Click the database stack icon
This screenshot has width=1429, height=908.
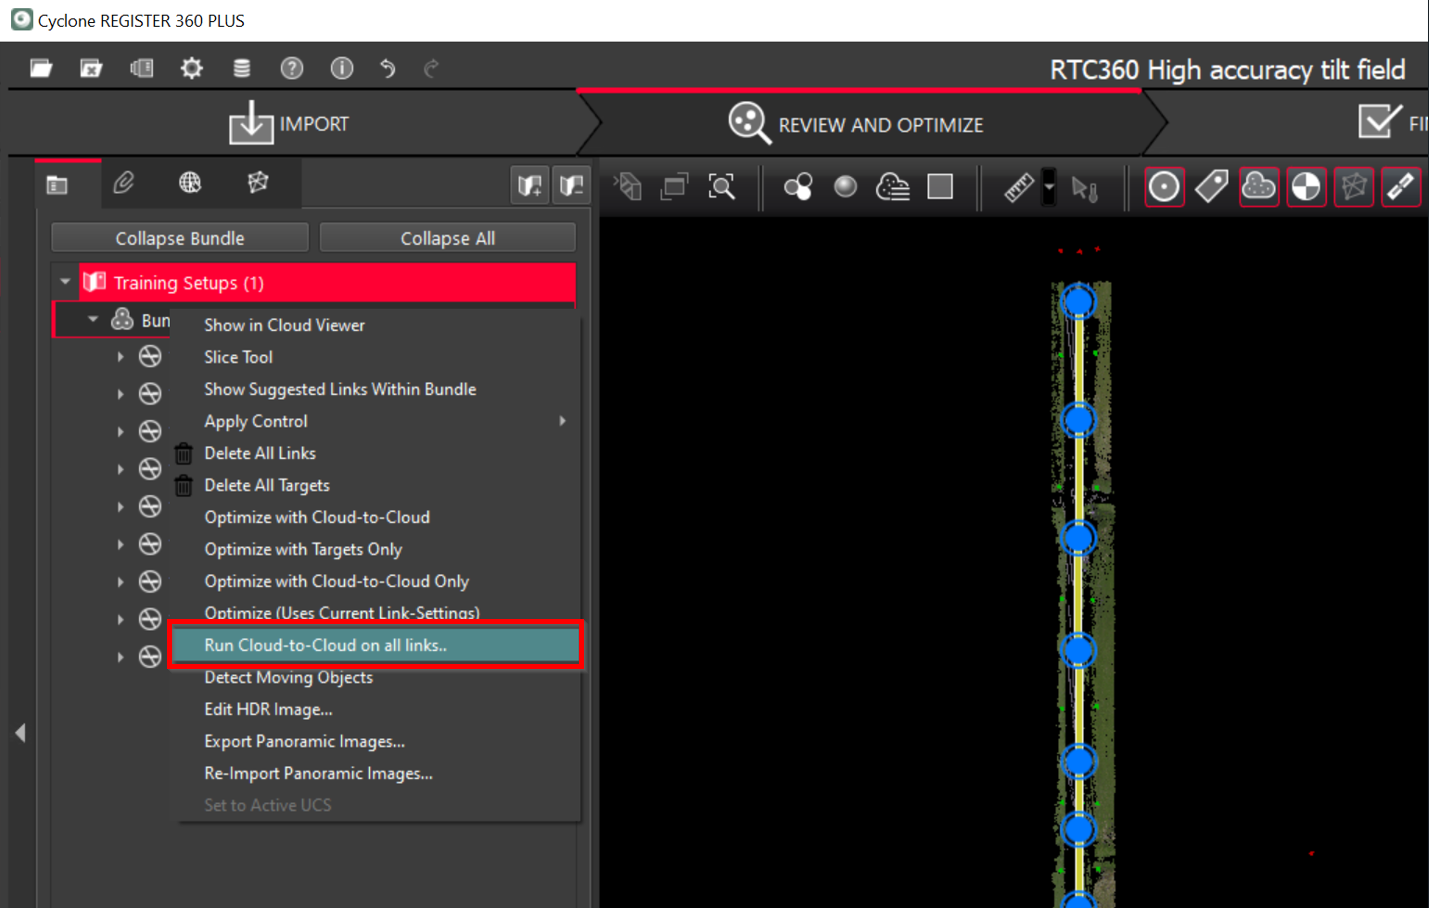click(241, 68)
